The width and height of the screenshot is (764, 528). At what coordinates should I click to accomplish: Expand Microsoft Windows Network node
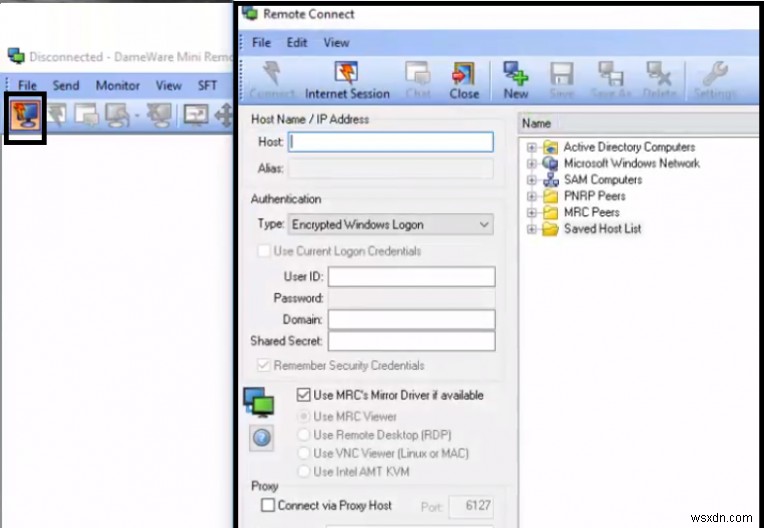(x=532, y=164)
